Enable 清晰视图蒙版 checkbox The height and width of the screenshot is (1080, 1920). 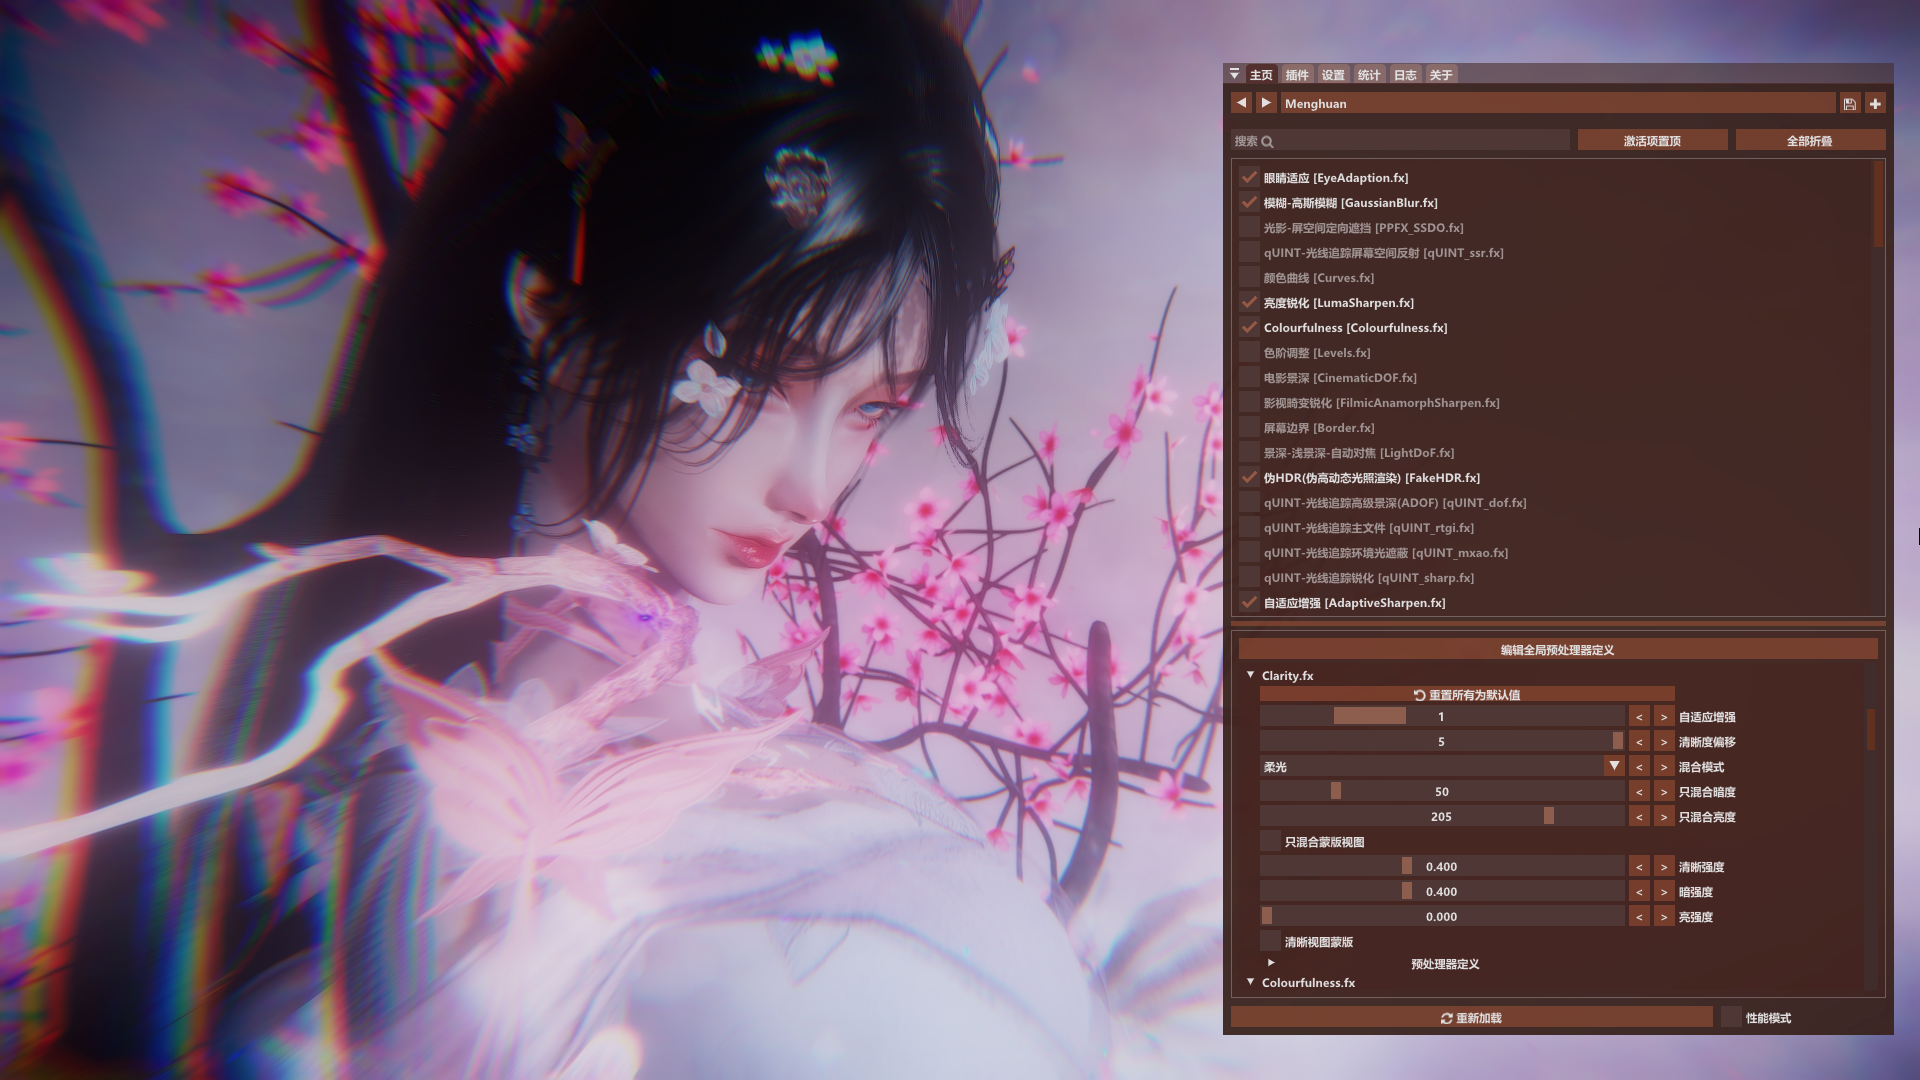click(x=1270, y=941)
